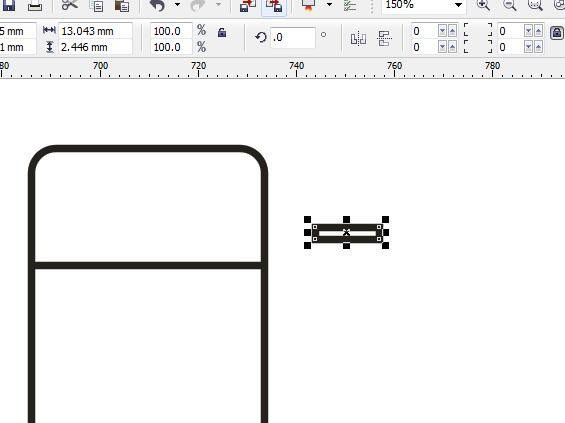Open the undo history dropdown arrow

point(177,5)
